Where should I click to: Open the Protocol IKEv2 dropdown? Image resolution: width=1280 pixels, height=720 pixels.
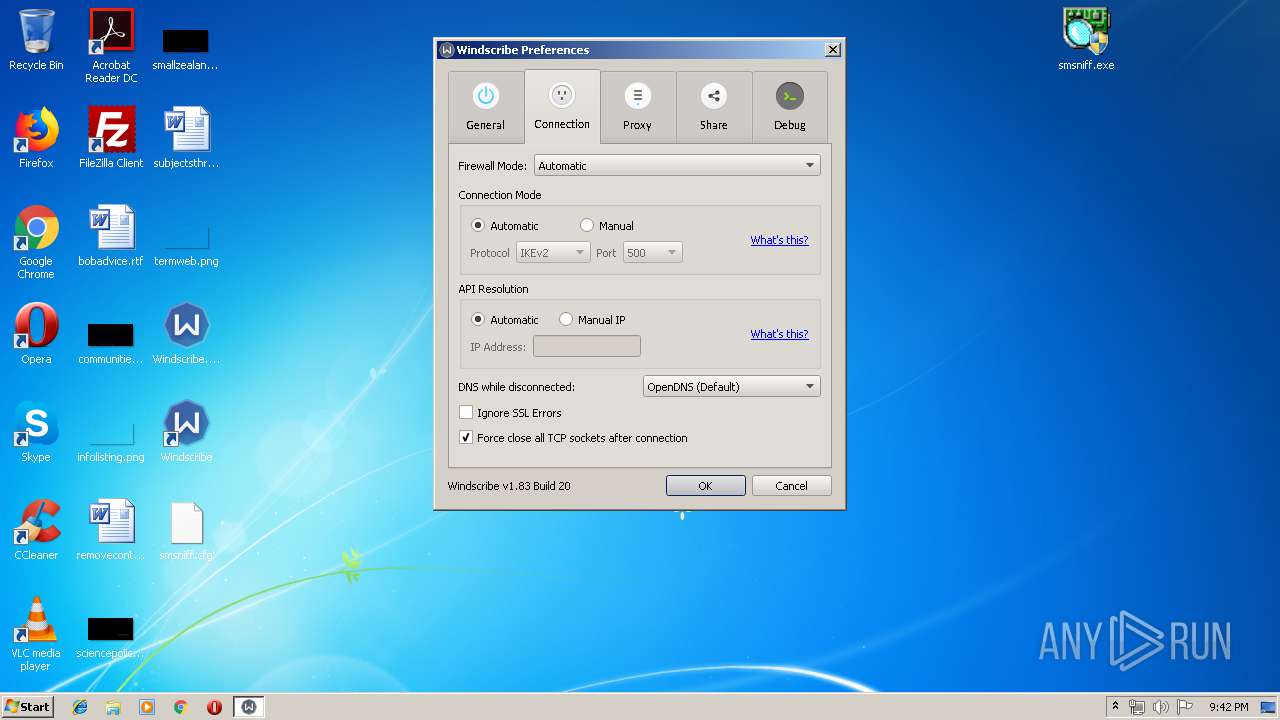coord(553,253)
